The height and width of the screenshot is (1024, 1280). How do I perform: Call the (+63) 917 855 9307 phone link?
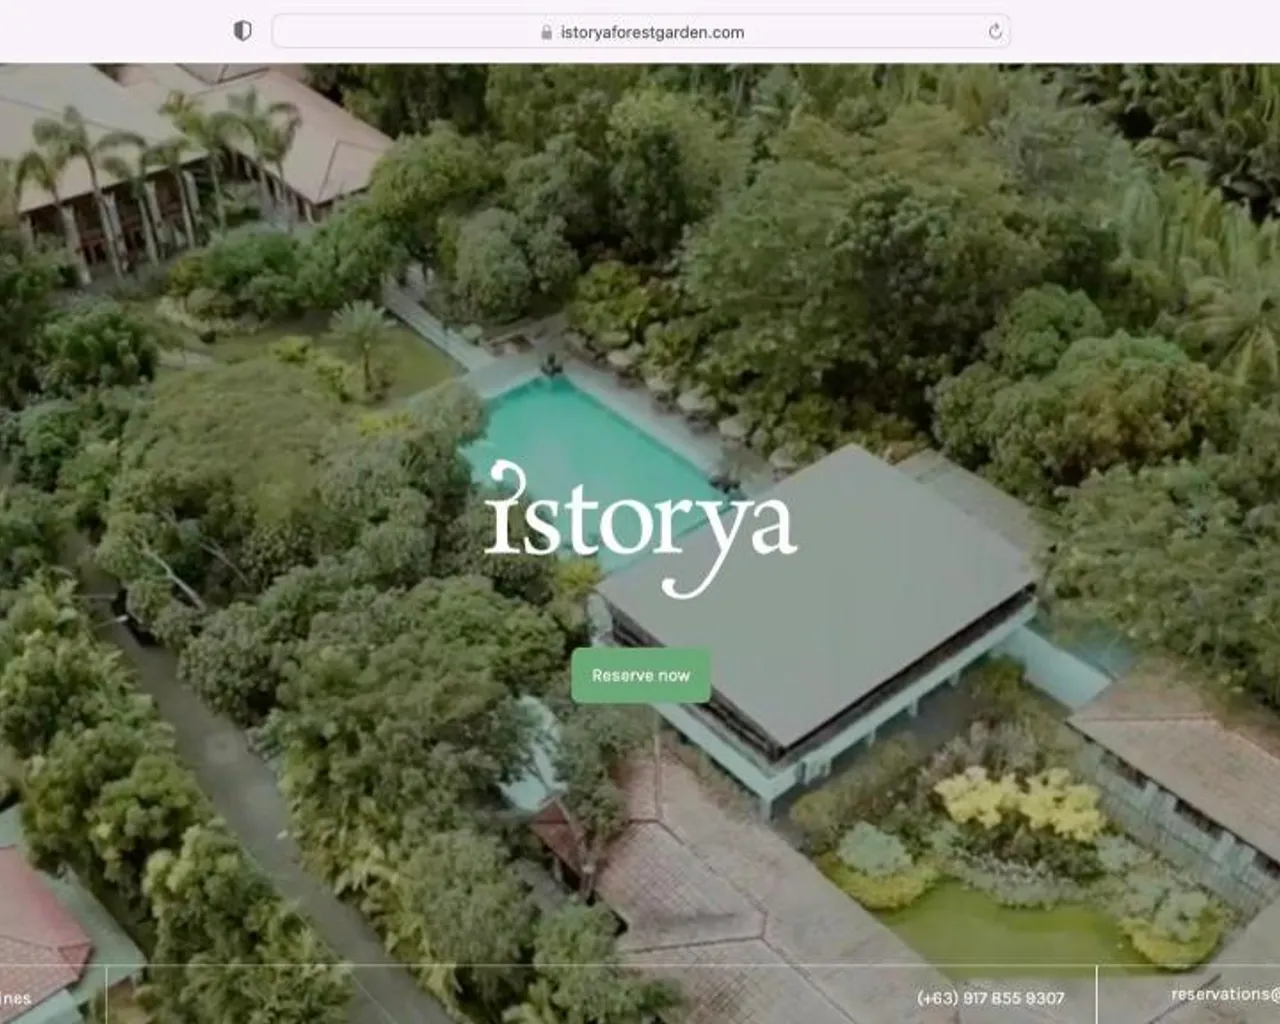point(991,998)
